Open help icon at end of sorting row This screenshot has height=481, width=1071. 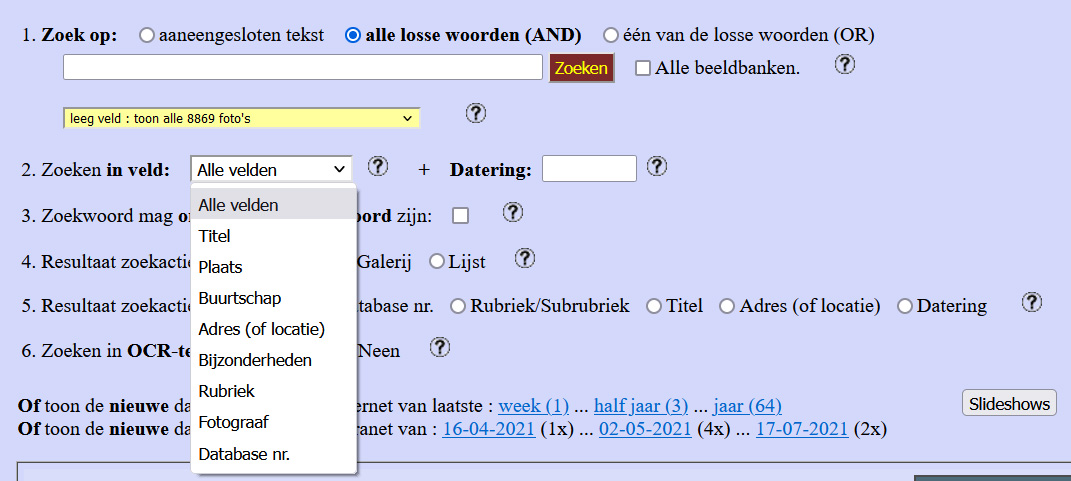click(1031, 303)
